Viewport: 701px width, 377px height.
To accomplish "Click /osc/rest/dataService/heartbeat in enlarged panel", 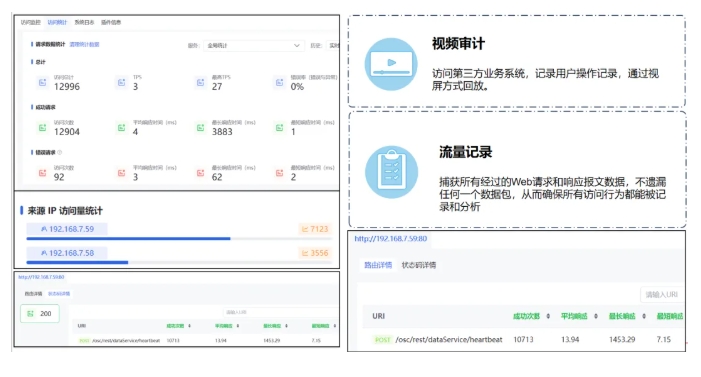I will point(449,340).
